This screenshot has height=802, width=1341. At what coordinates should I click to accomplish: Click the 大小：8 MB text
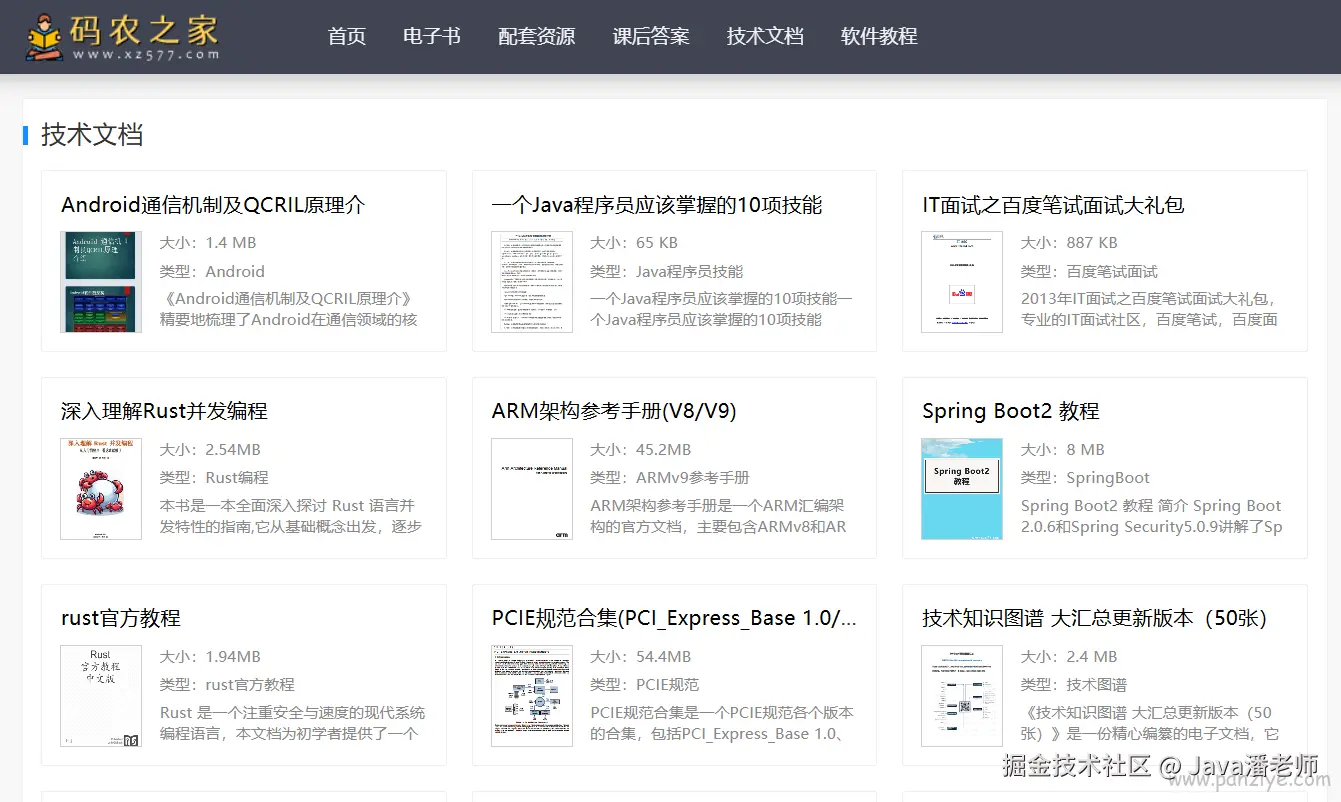tap(1062, 449)
